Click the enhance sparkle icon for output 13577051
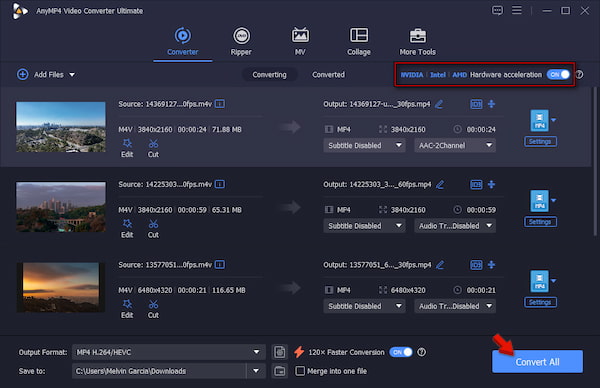This screenshot has width=600, height=388. (x=492, y=265)
